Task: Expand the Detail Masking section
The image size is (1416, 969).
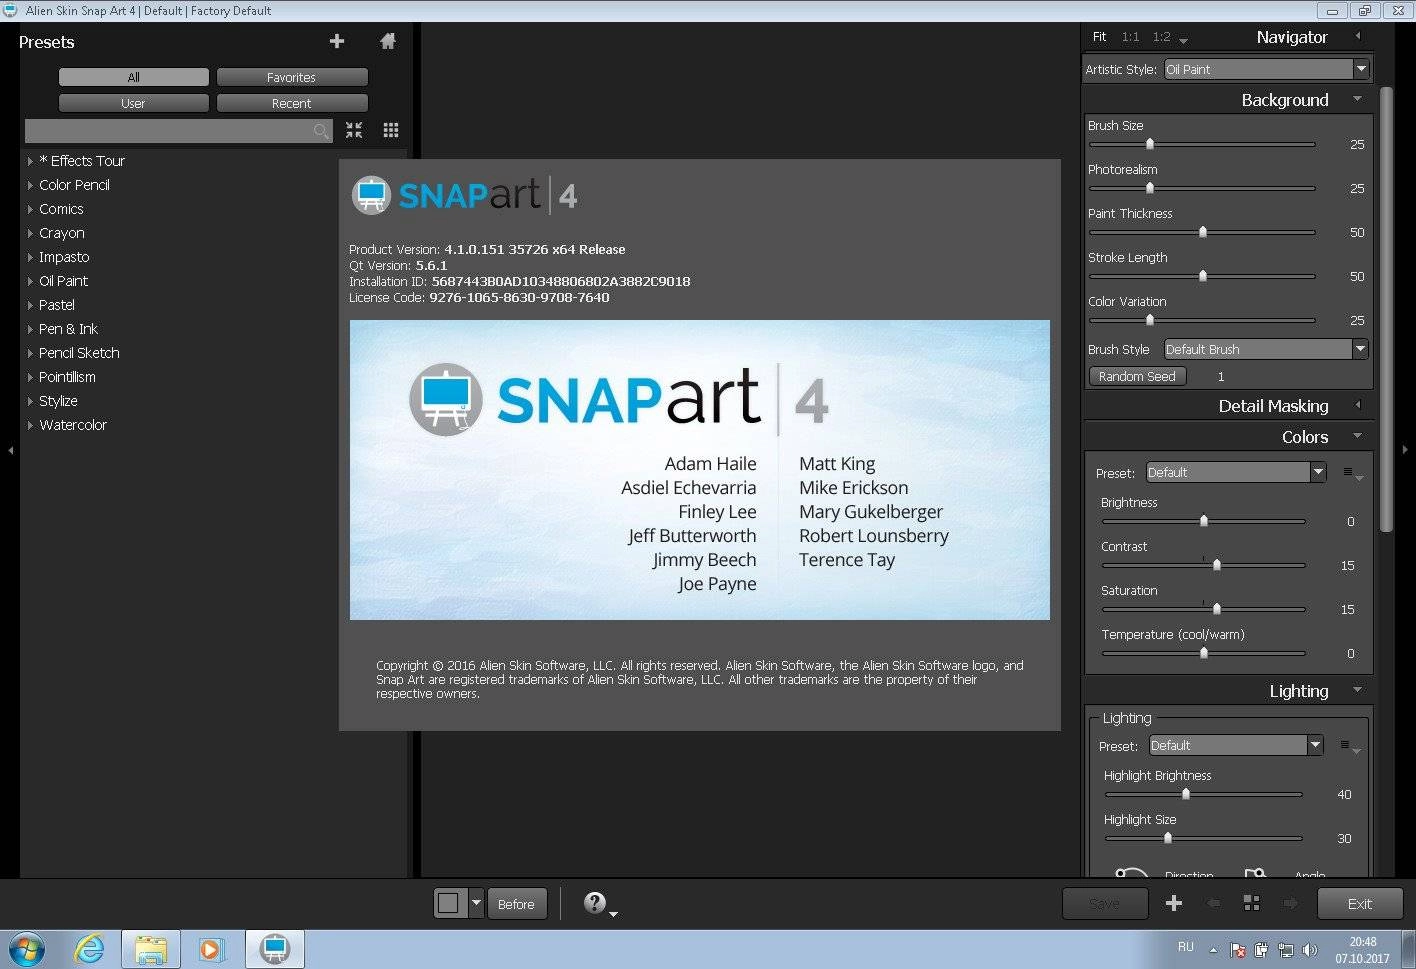Action: click(1357, 405)
